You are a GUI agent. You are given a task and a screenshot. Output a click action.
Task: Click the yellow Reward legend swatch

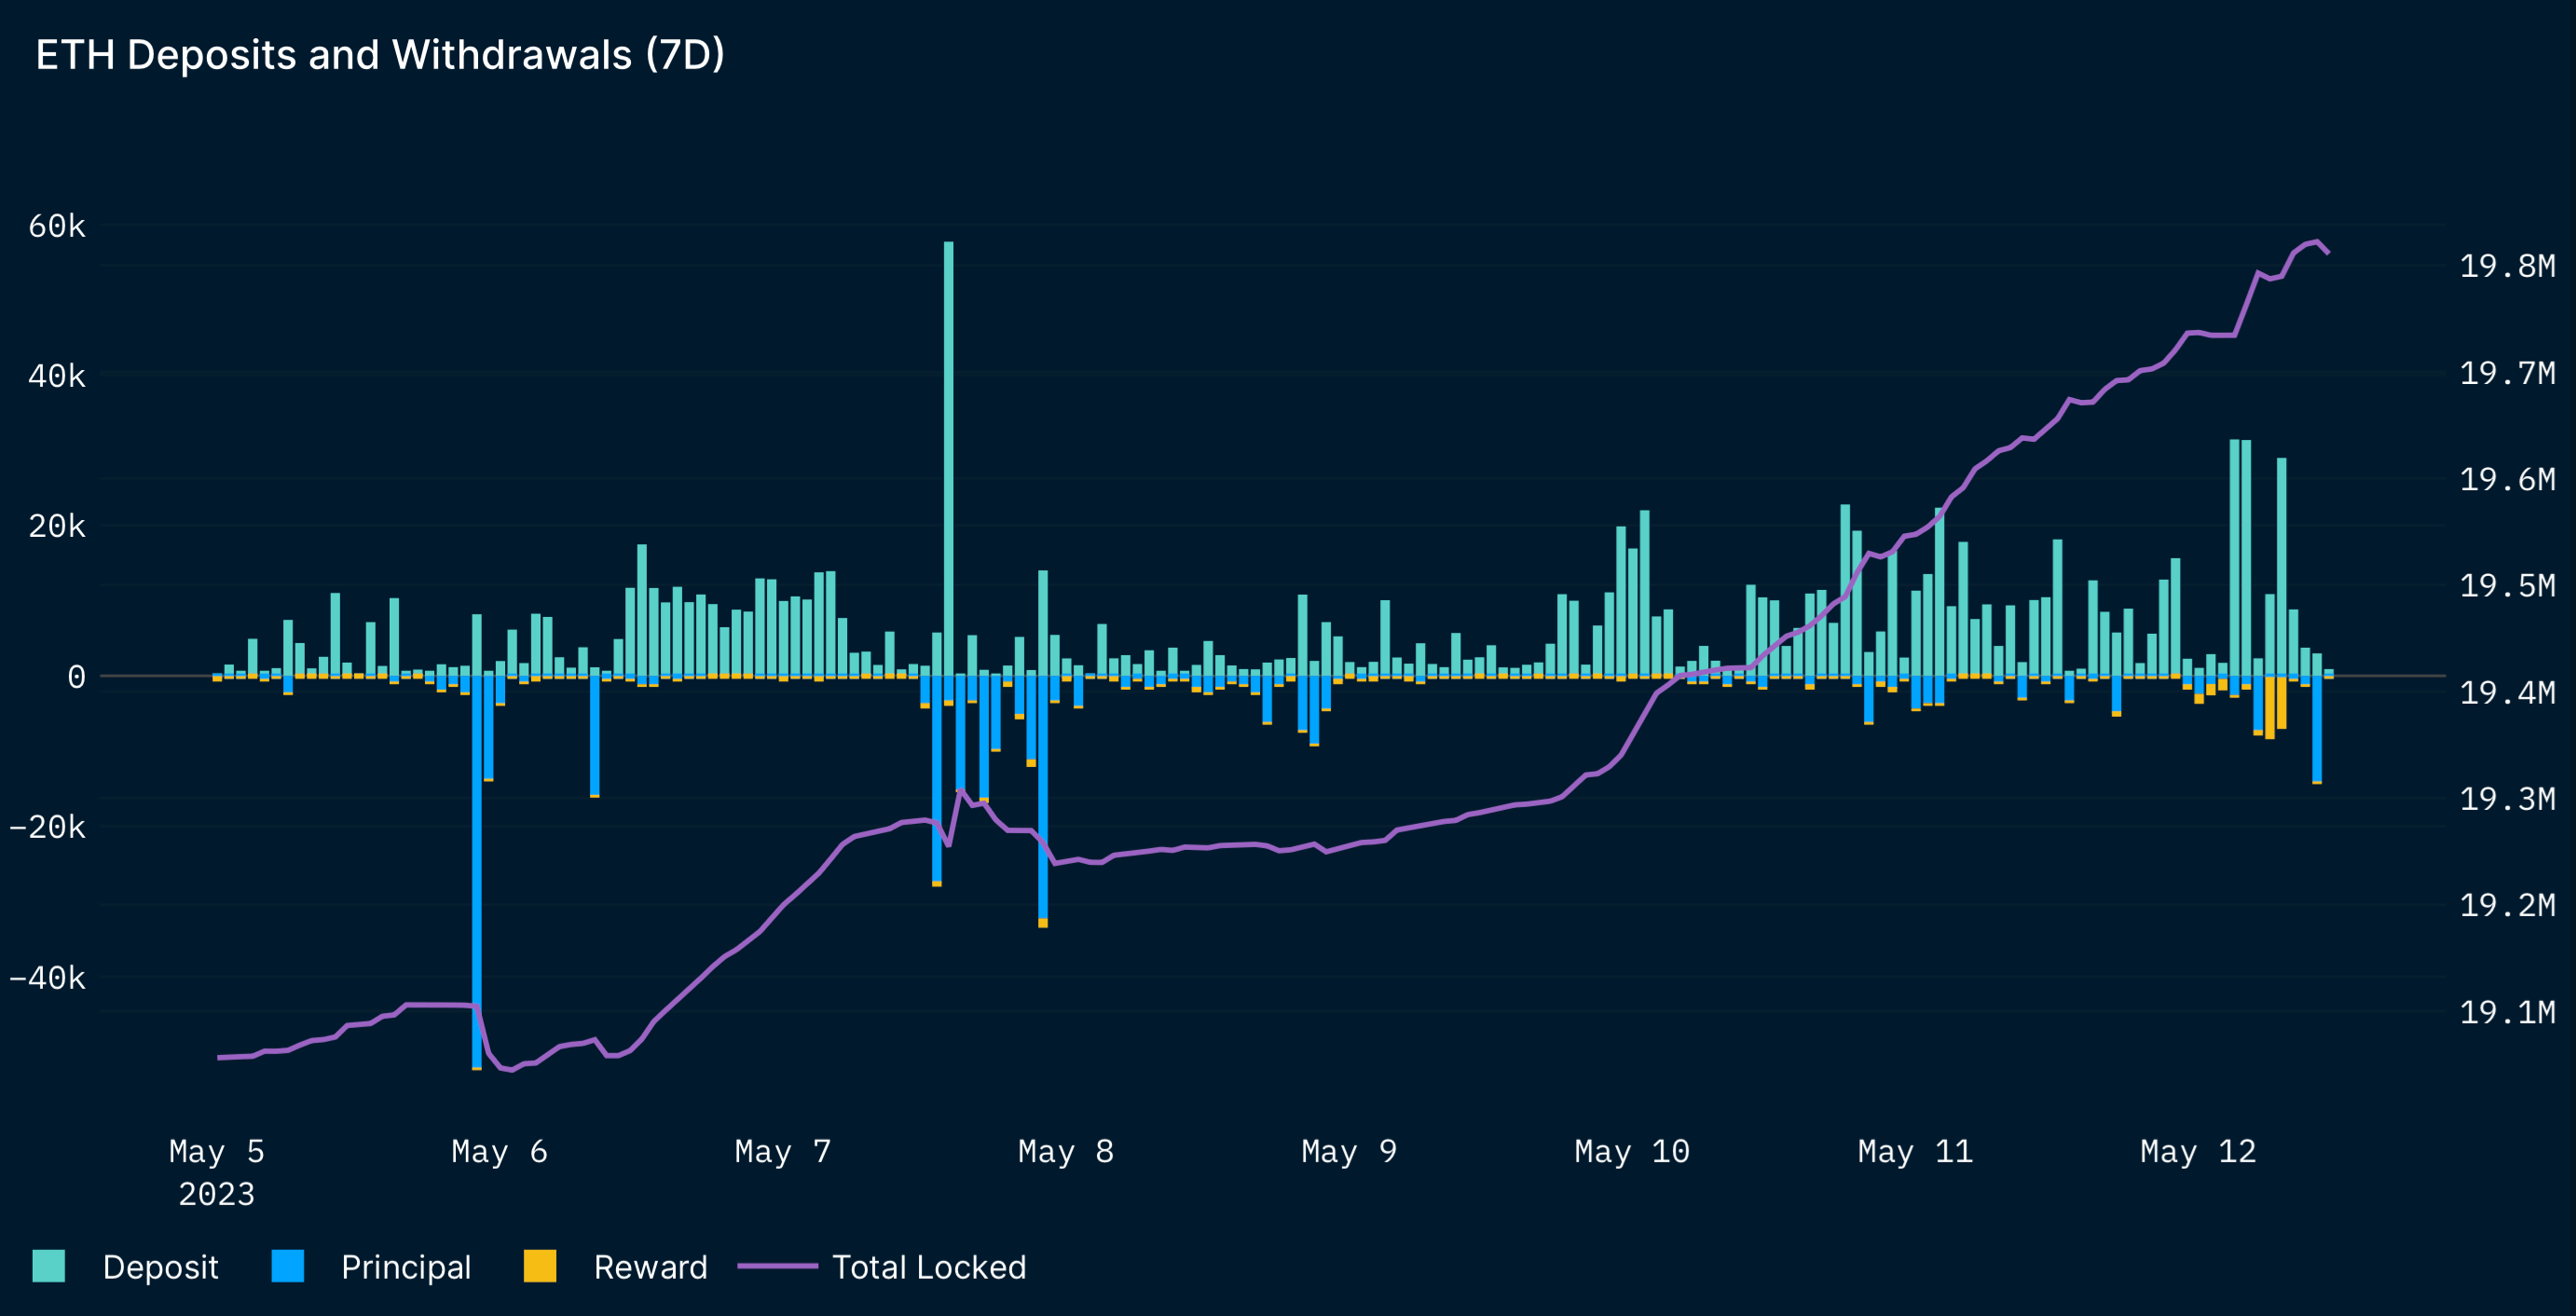540,1266
